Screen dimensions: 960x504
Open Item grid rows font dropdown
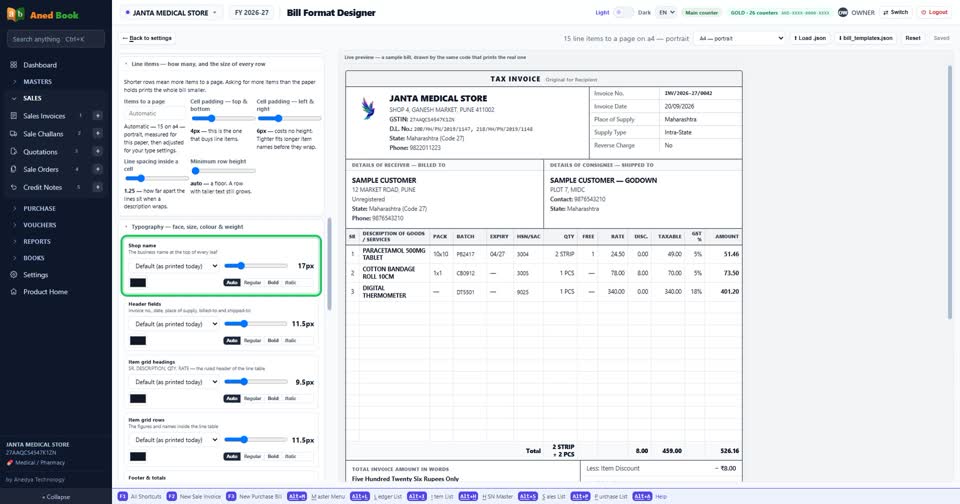(174, 440)
